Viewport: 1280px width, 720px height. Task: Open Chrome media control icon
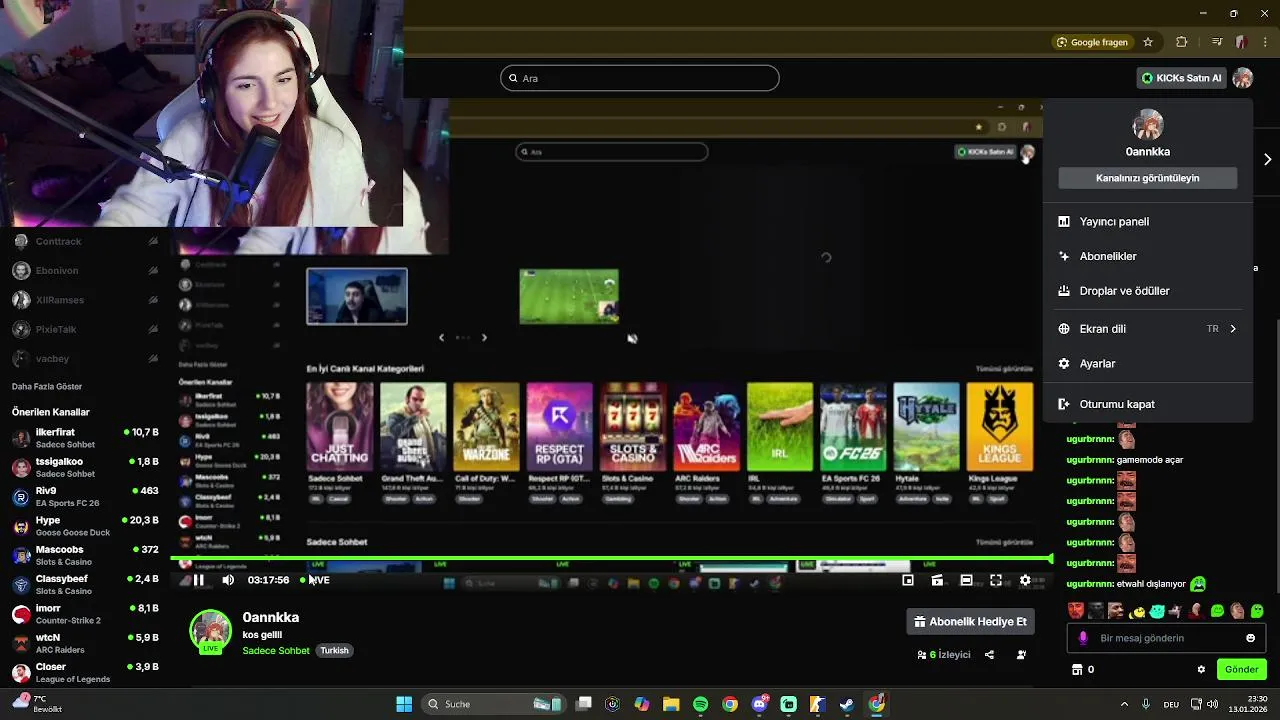(1216, 42)
